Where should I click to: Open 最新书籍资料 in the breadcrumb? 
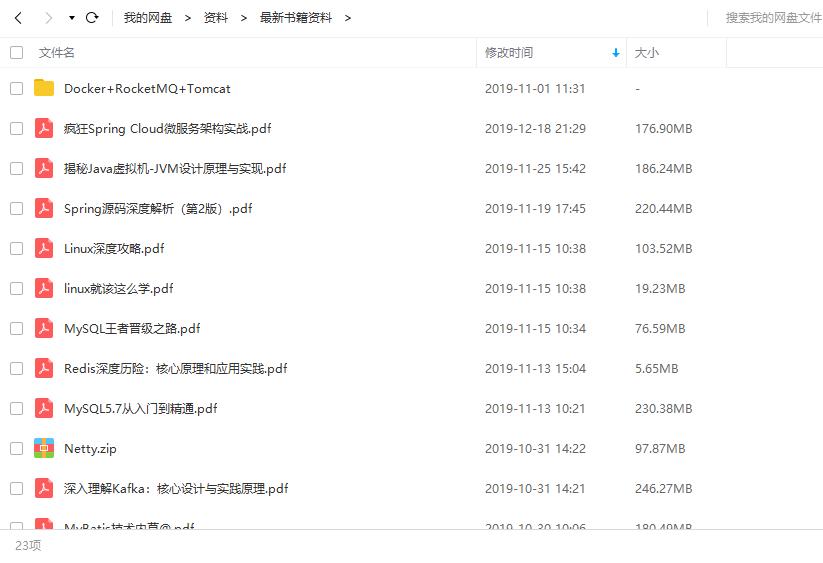pos(296,18)
